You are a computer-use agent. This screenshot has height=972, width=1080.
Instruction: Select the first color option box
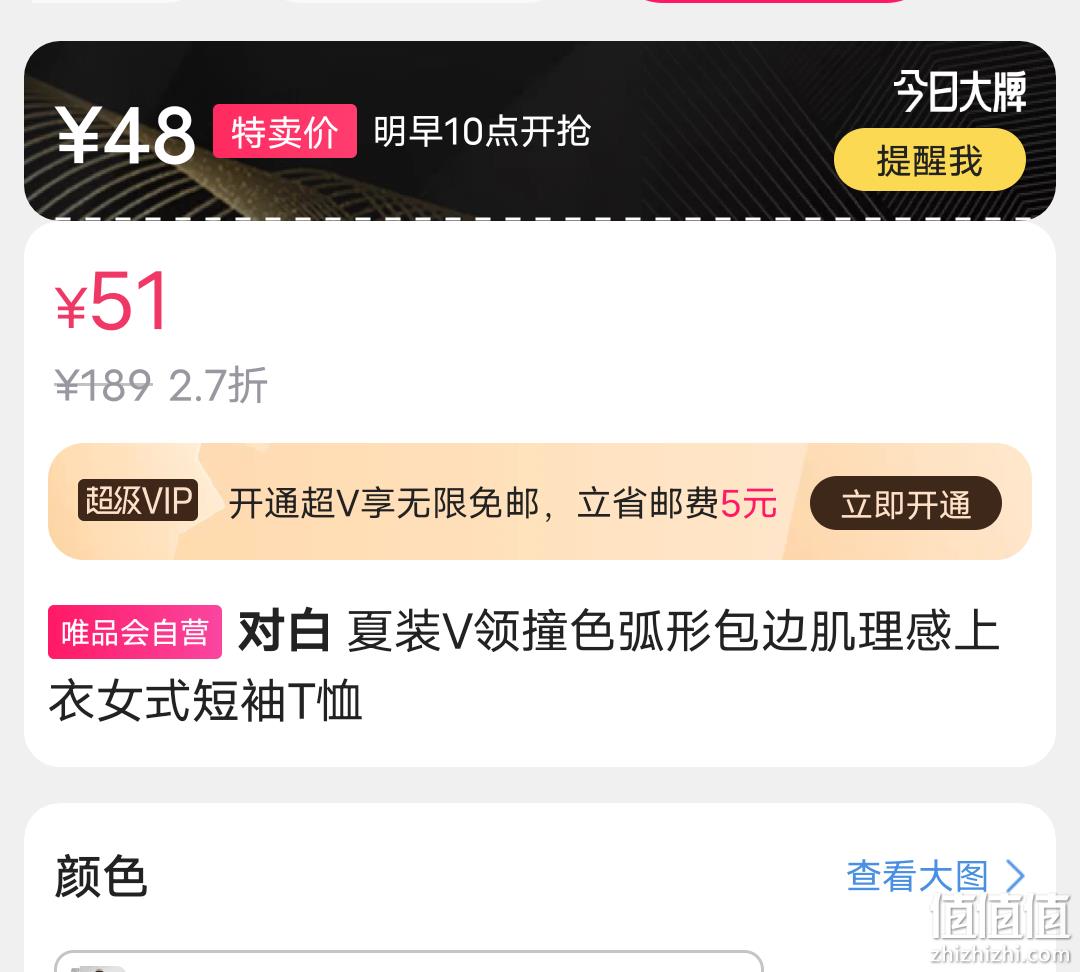click(408, 961)
